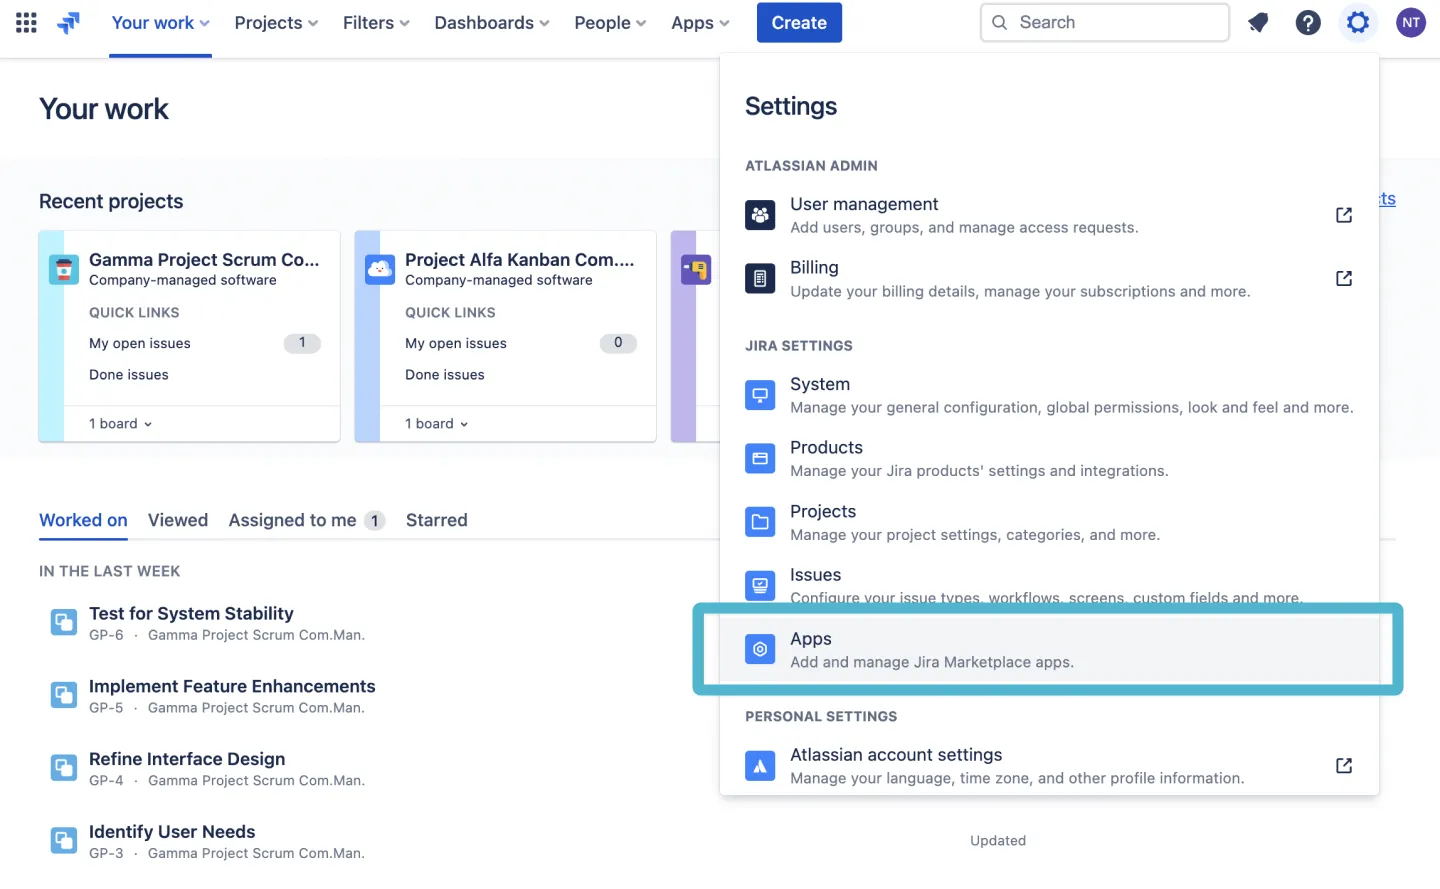Open the NT user profile avatar
Screen dimensions: 1440x889
[x=1410, y=23]
